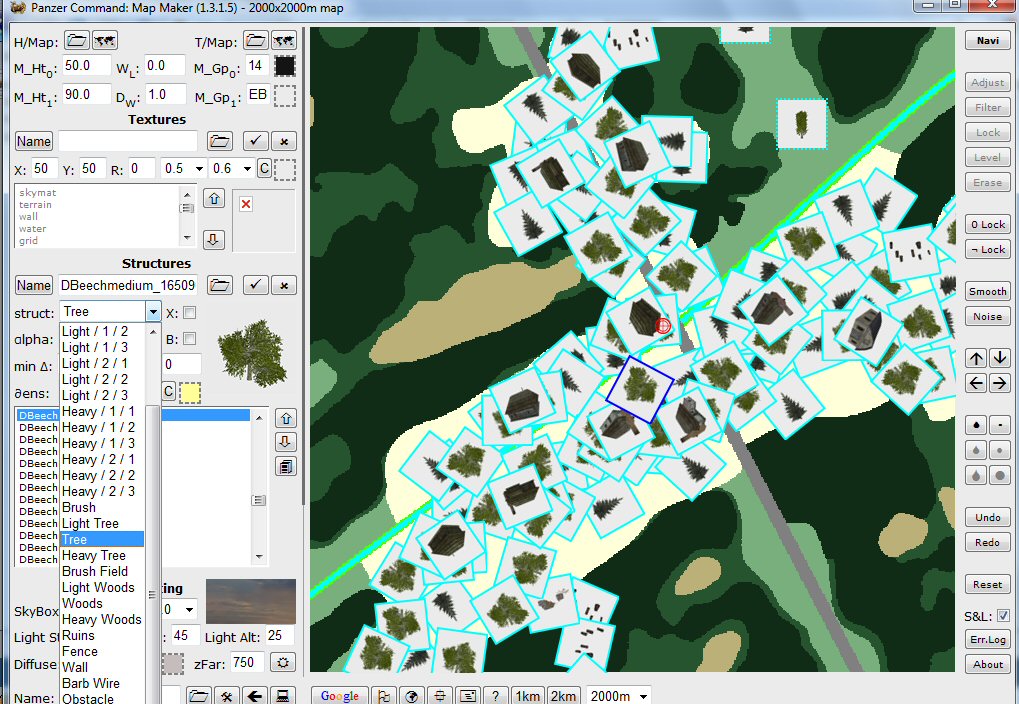Toggle the X checkbox beside struct
1019x704 pixels.
pyautogui.click(x=189, y=313)
